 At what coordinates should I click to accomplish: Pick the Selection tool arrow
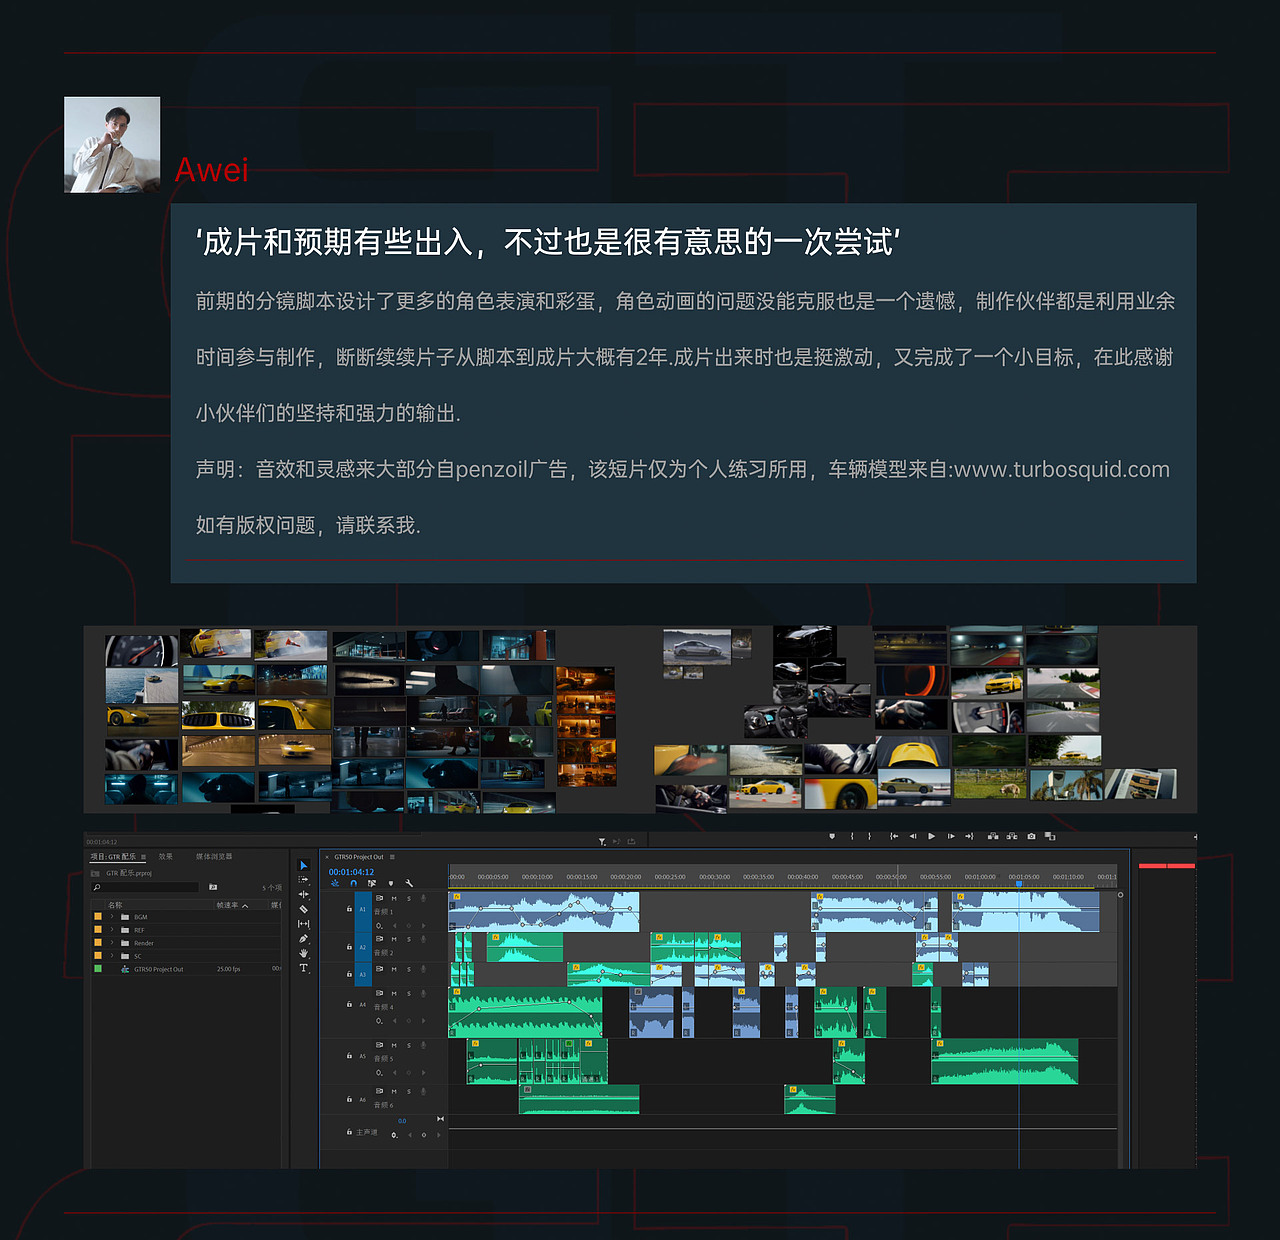coord(304,865)
